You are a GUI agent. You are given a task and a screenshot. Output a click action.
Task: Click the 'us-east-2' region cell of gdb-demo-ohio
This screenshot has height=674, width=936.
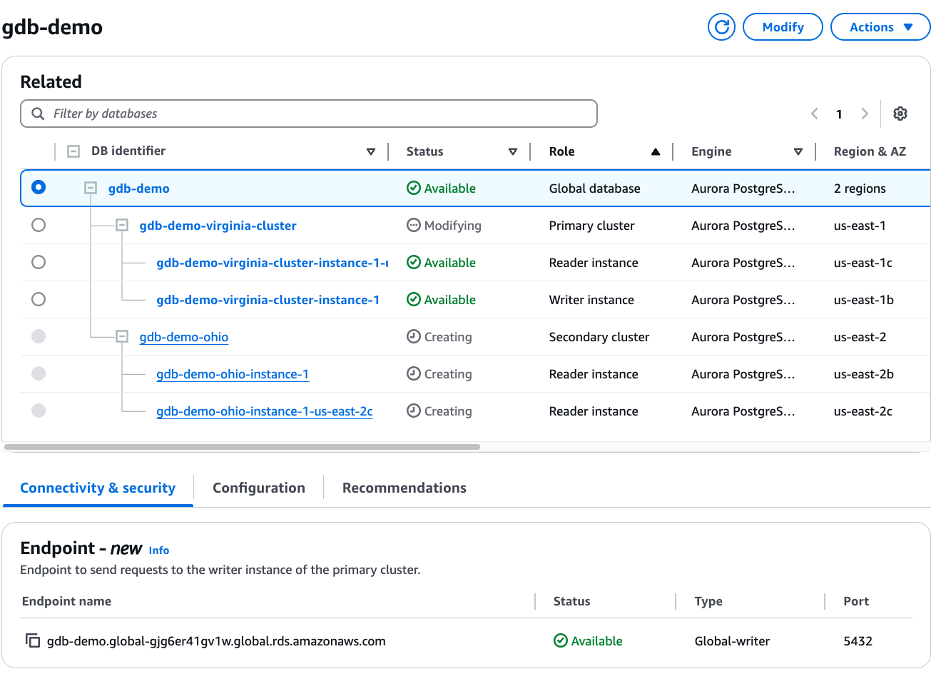click(x=860, y=337)
